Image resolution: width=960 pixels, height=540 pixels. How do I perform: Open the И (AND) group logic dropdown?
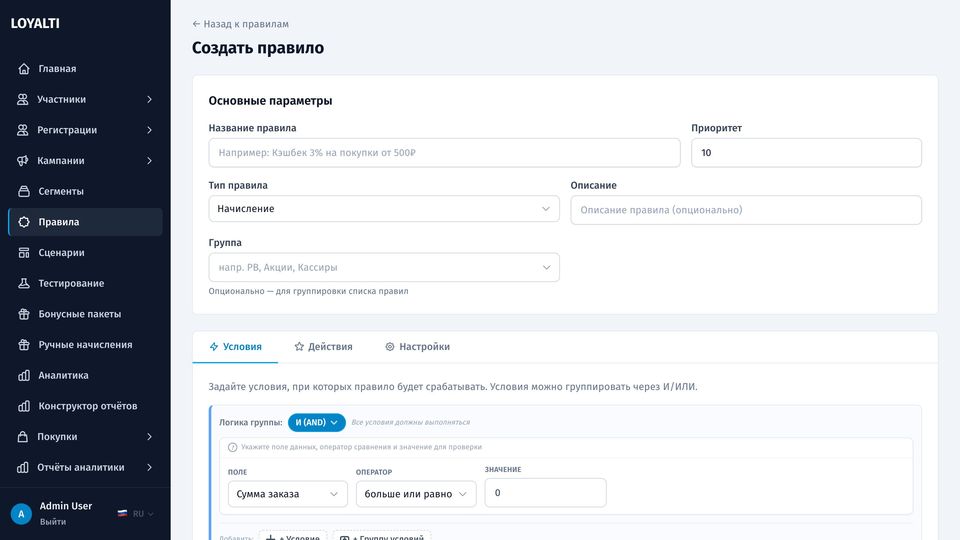tap(317, 422)
